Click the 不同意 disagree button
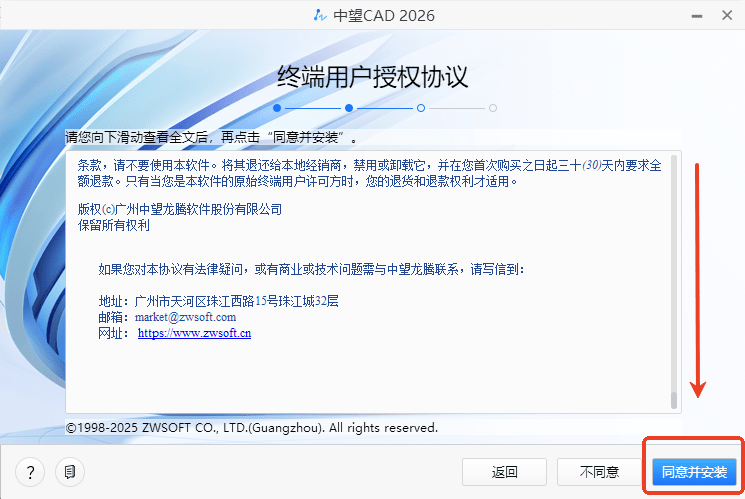 (x=599, y=471)
